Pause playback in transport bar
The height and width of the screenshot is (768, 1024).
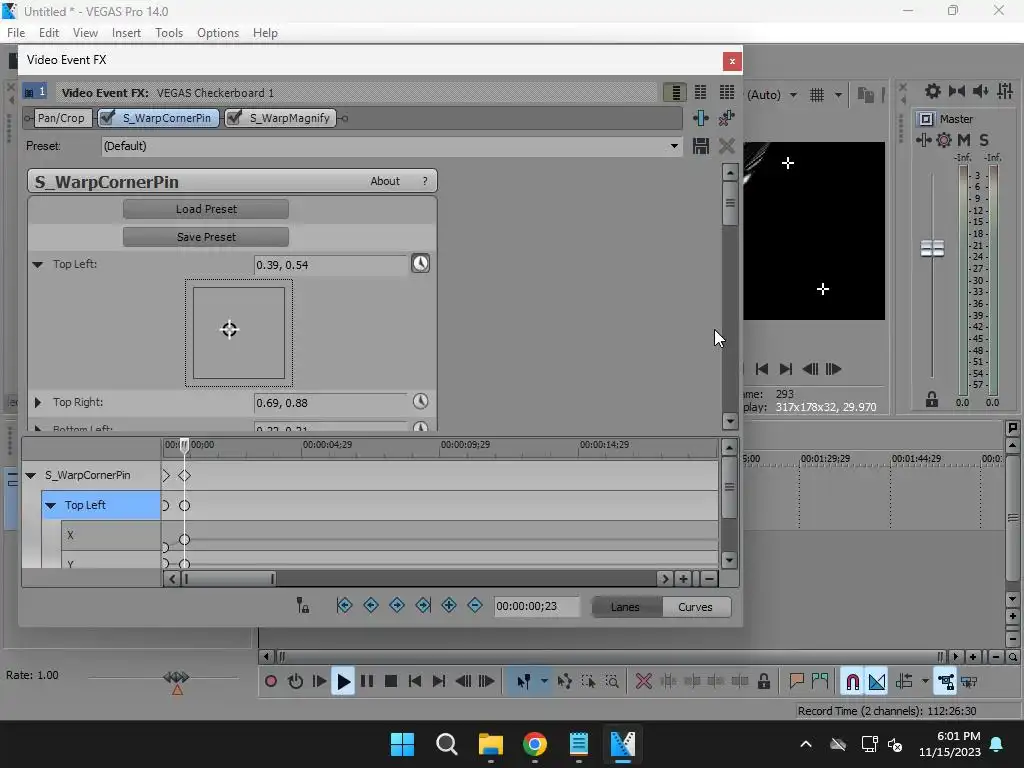click(367, 682)
